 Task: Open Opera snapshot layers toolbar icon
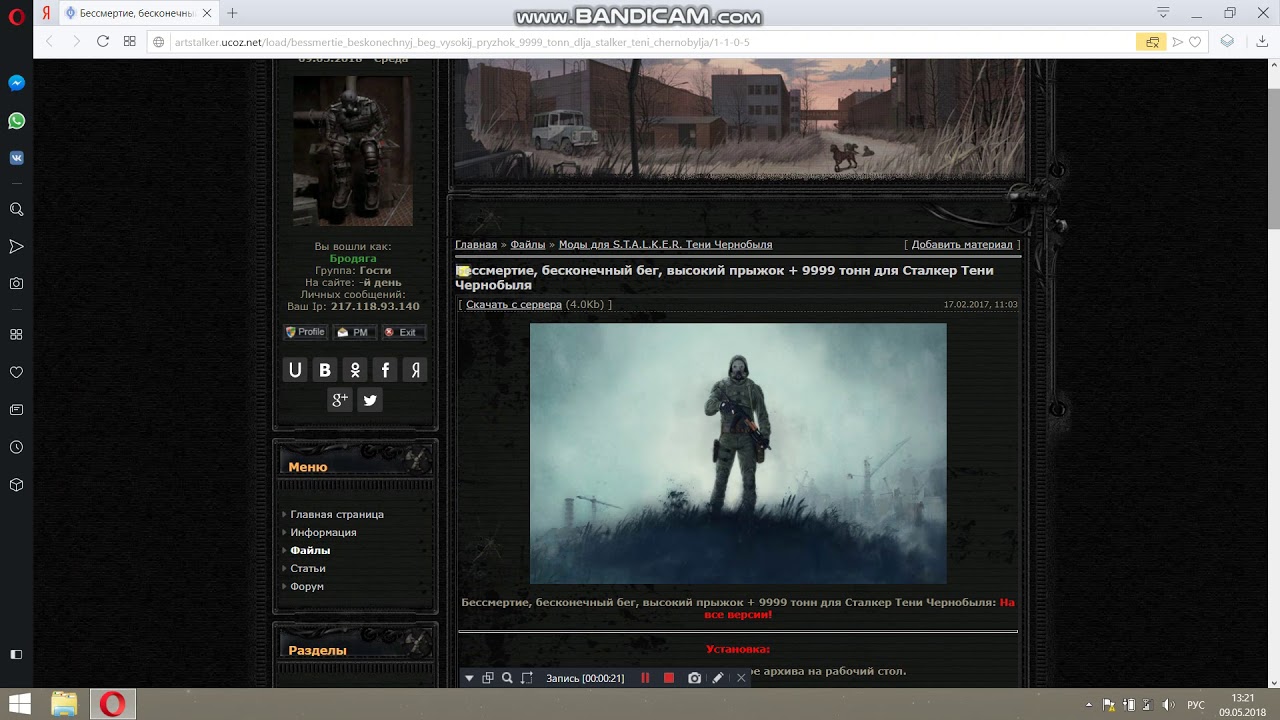(1227, 42)
